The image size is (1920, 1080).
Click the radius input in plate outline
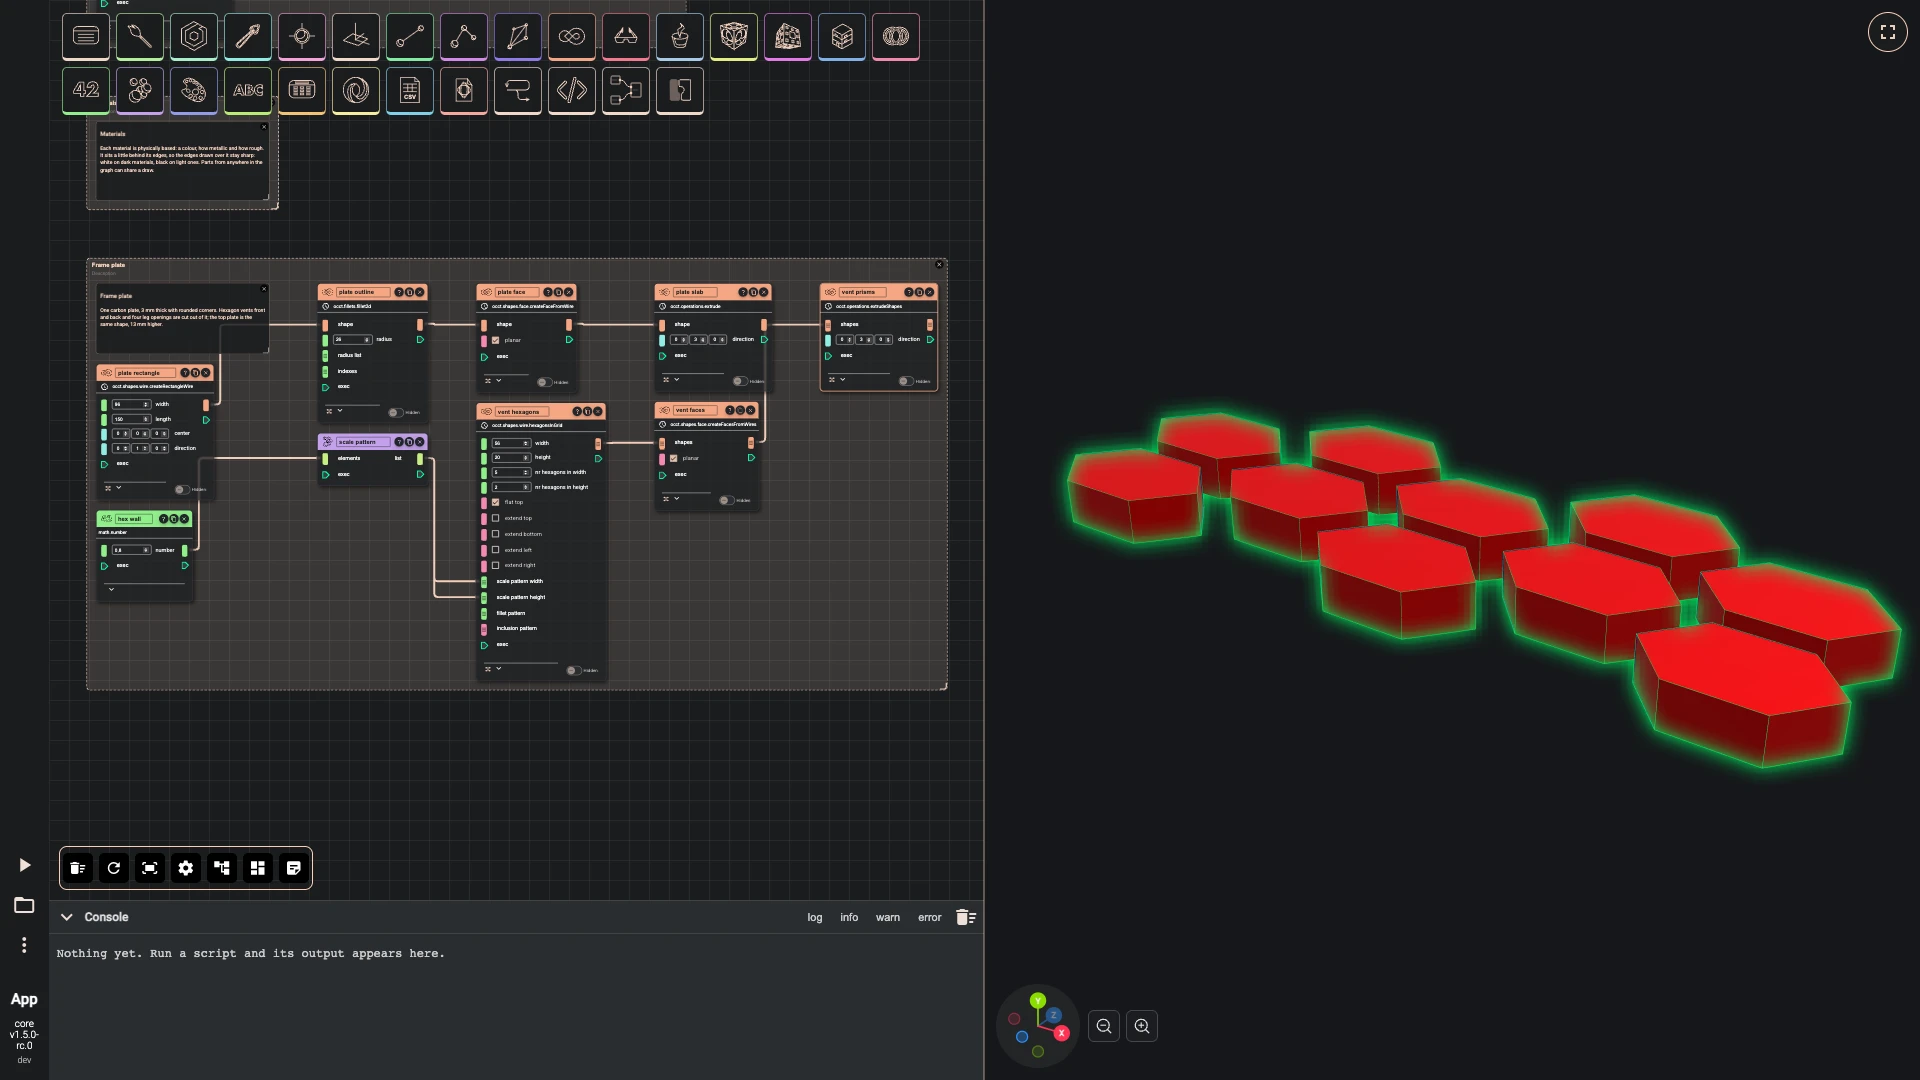tap(352, 339)
